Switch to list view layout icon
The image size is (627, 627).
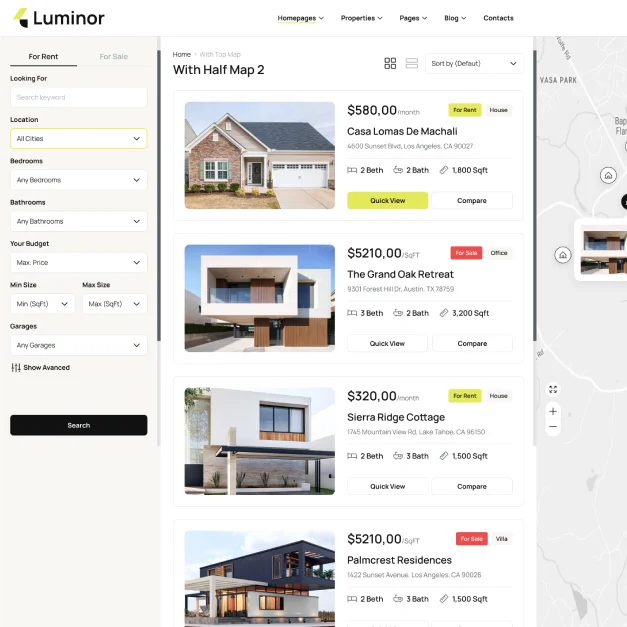(x=412, y=63)
